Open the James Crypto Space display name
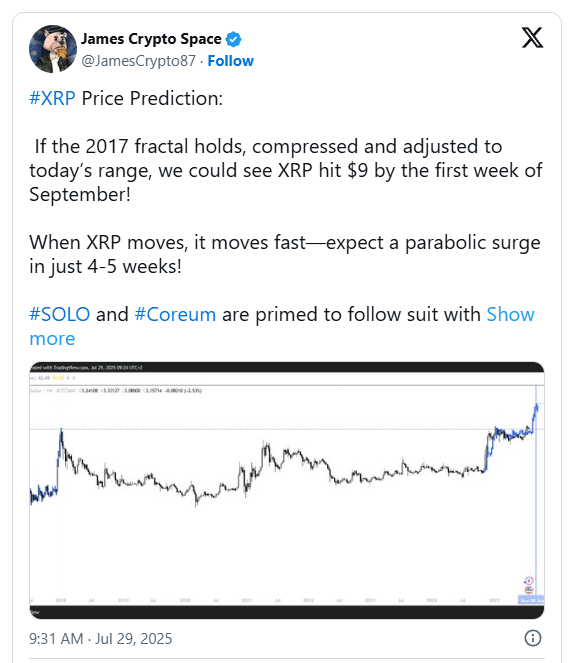The image size is (572, 663). tap(151, 39)
